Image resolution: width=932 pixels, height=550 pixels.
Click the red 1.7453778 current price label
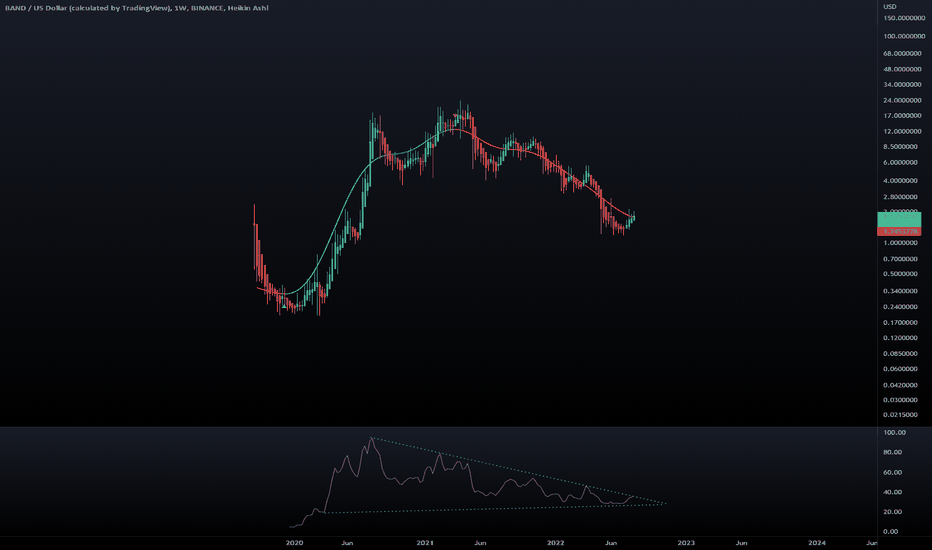[x=899, y=231]
